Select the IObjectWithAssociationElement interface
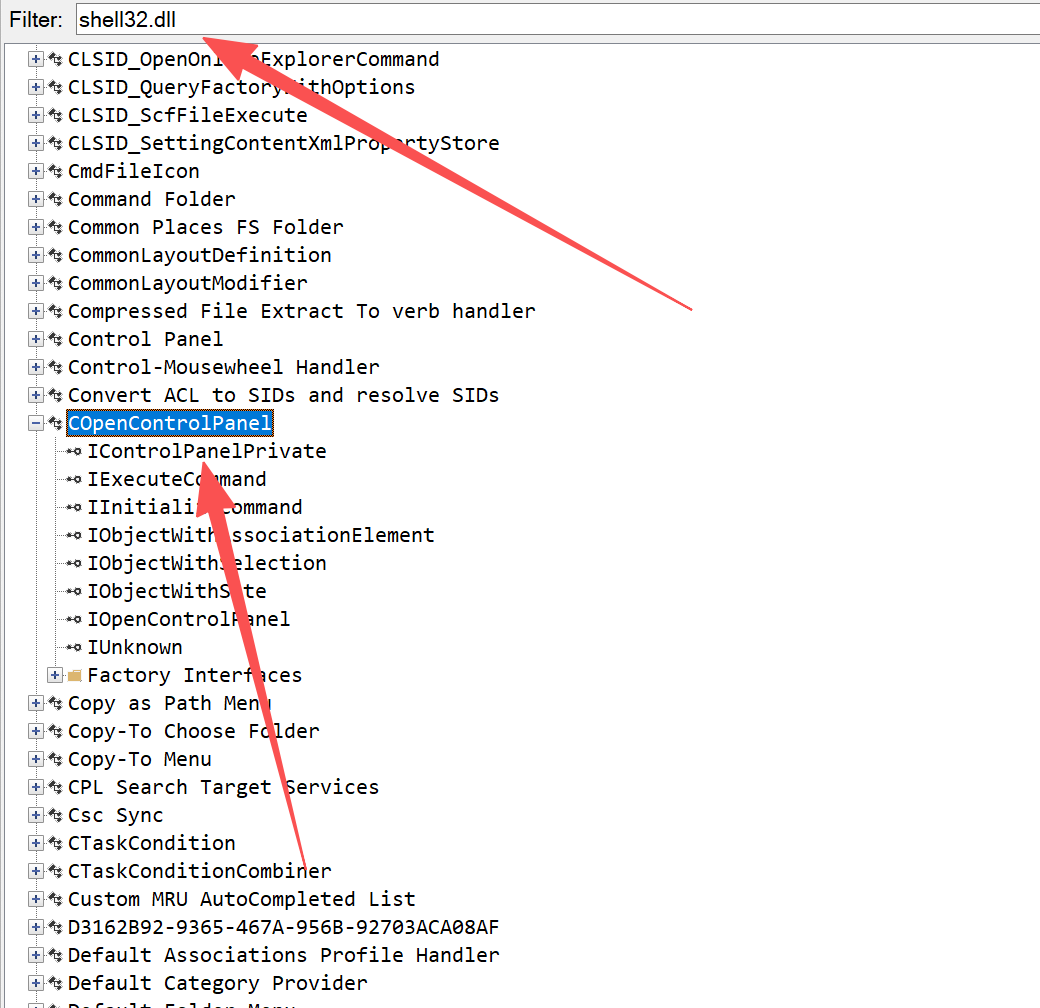 point(260,535)
